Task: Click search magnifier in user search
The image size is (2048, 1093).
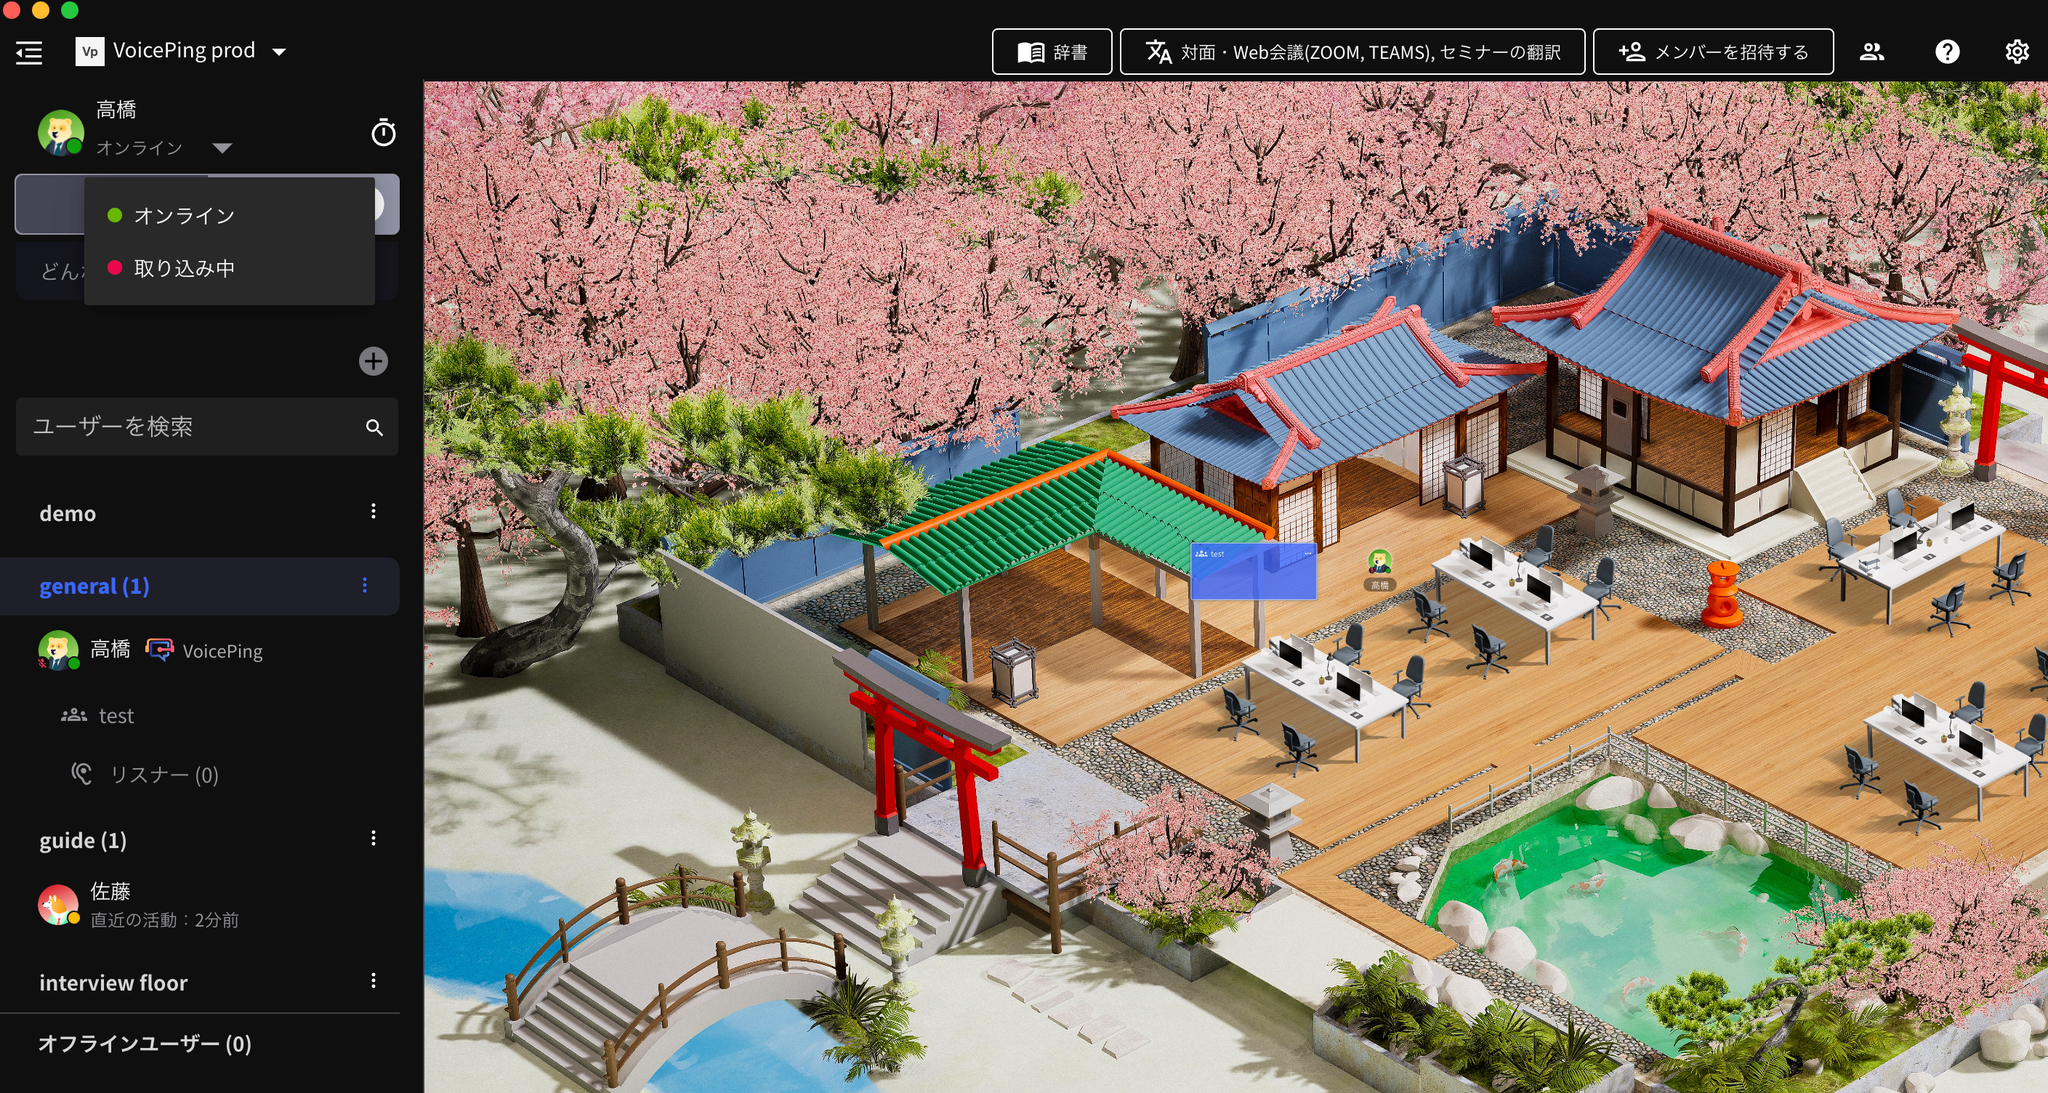Action: [x=374, y=428]
